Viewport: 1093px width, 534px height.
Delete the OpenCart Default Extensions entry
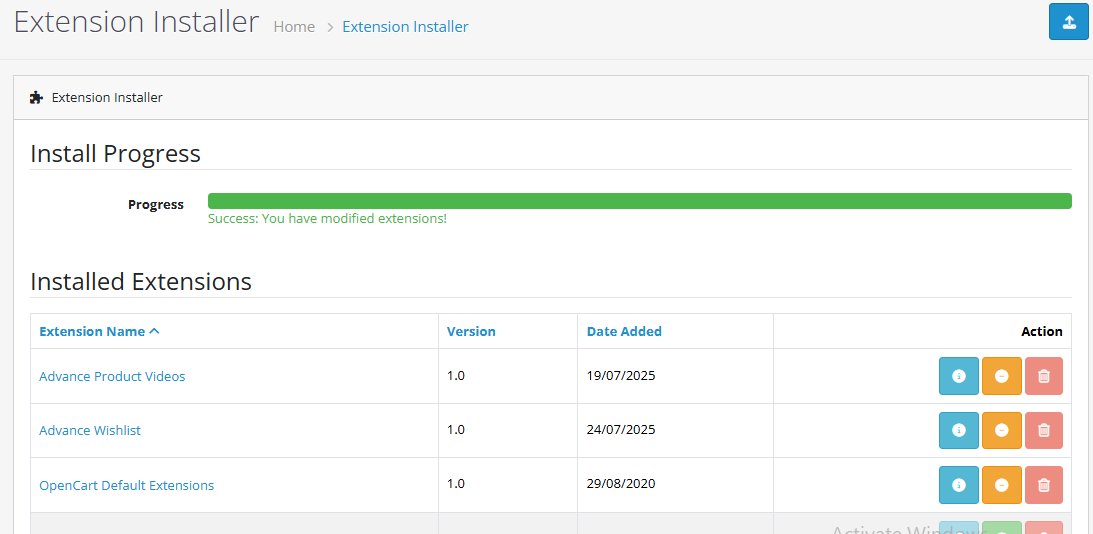click(x=1044, y=485)
